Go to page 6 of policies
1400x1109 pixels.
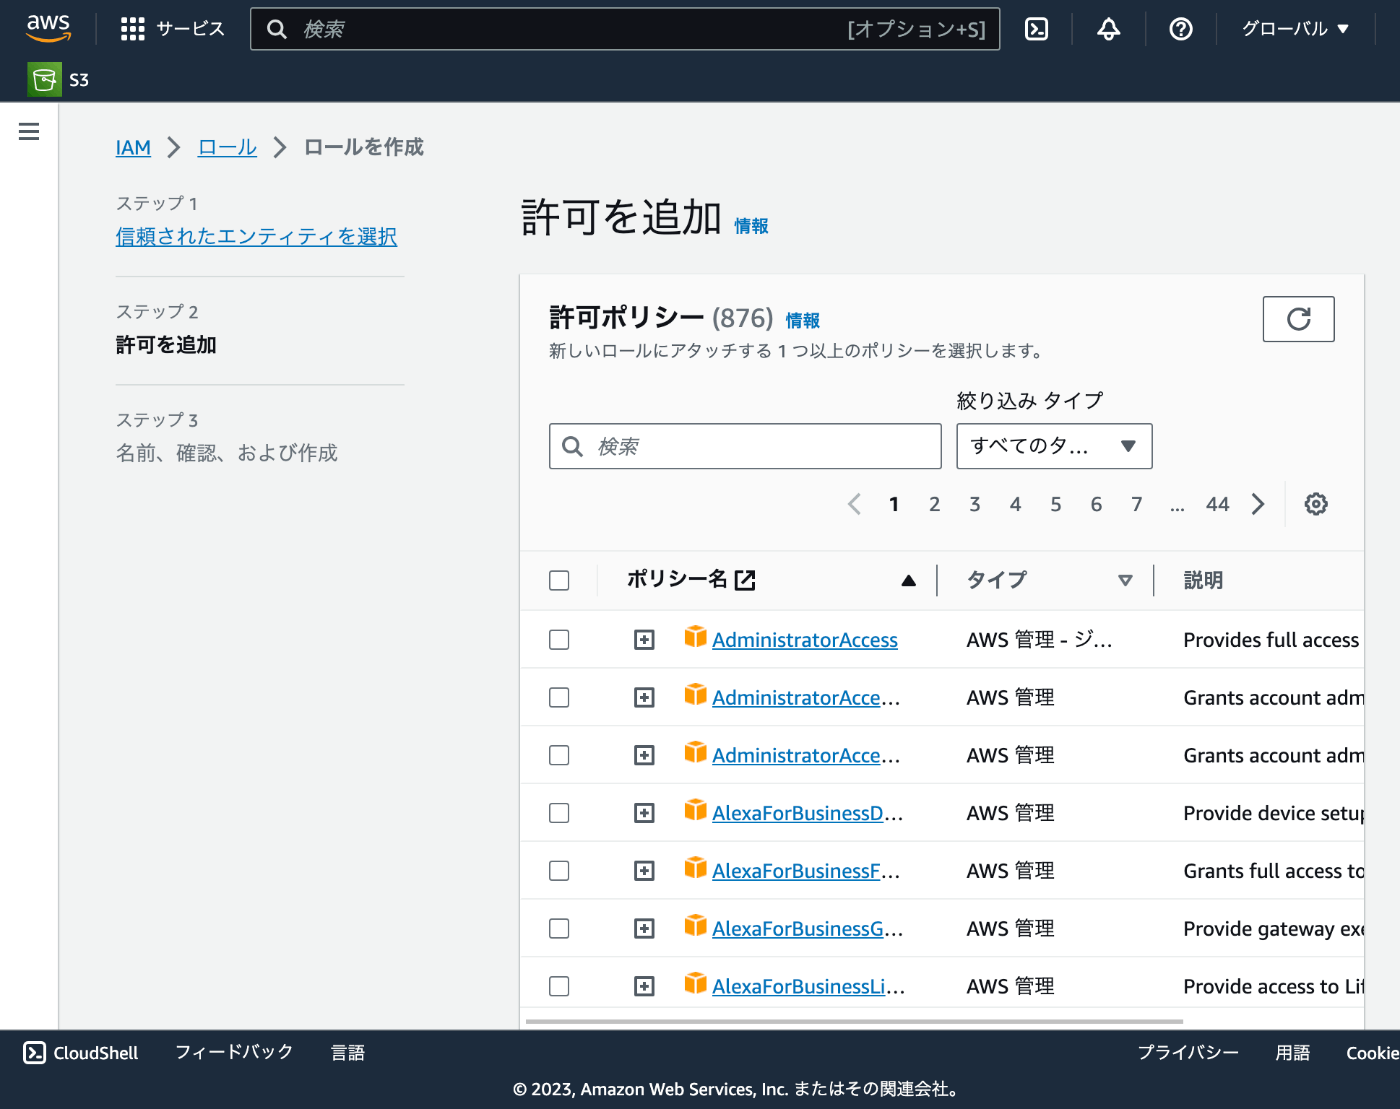(1096, 504)
